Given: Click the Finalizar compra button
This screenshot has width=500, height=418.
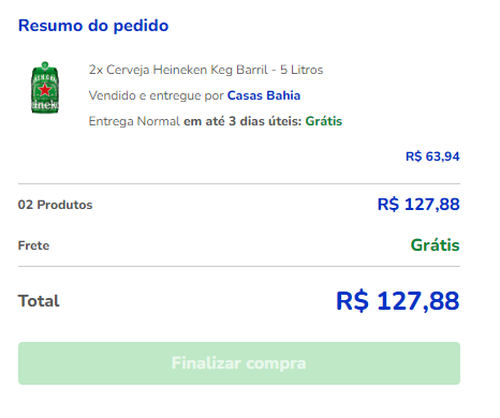Looking at the screenshot, I should click(x=239, y=363).
